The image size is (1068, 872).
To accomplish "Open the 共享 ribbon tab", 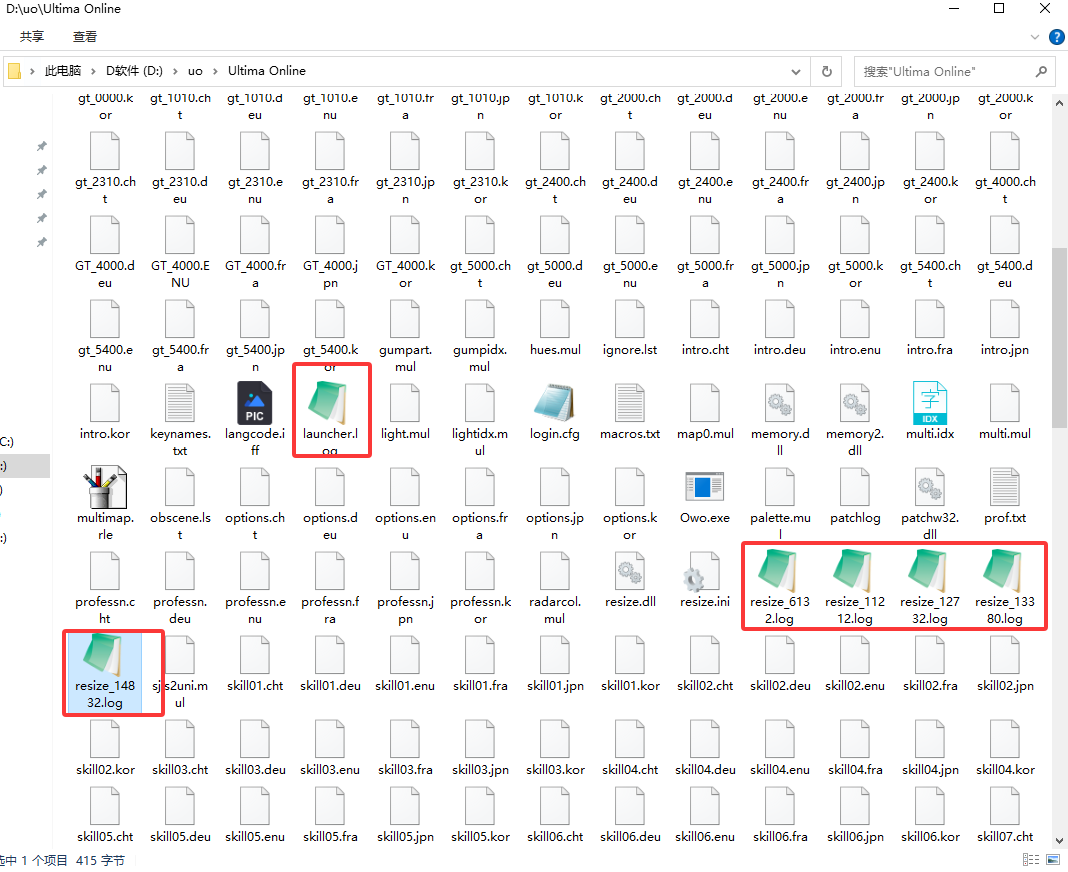I will coord(32,37).
